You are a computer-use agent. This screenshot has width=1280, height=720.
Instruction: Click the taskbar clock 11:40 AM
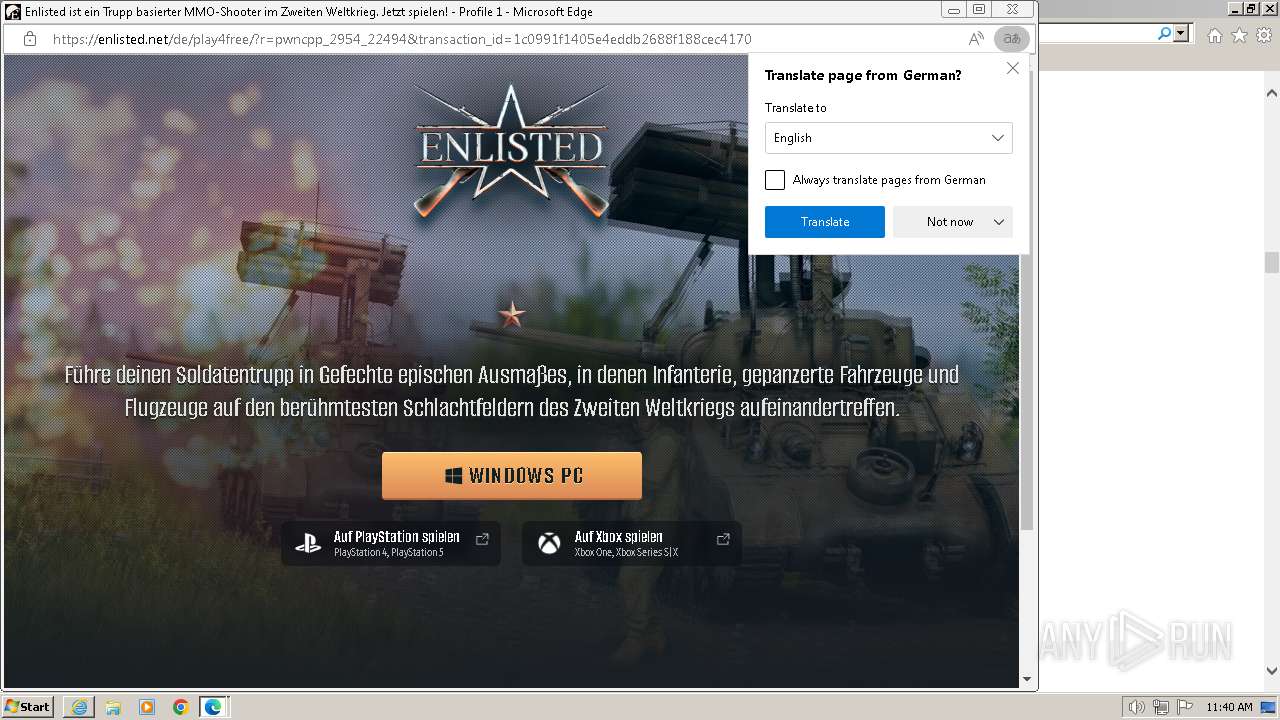(x=1229, y=707)
